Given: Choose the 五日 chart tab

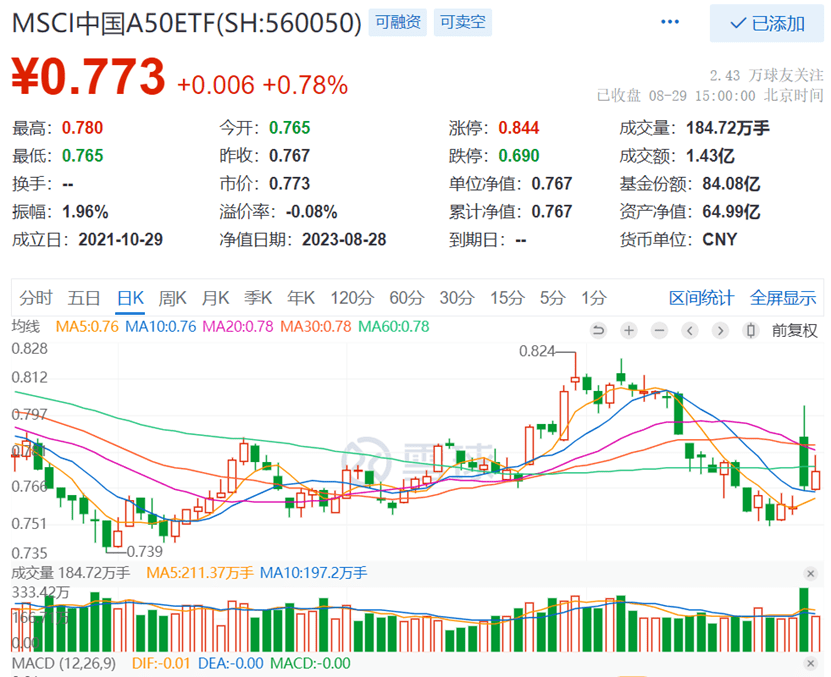Looking at the screenshot, I should [x=84, y=297].
